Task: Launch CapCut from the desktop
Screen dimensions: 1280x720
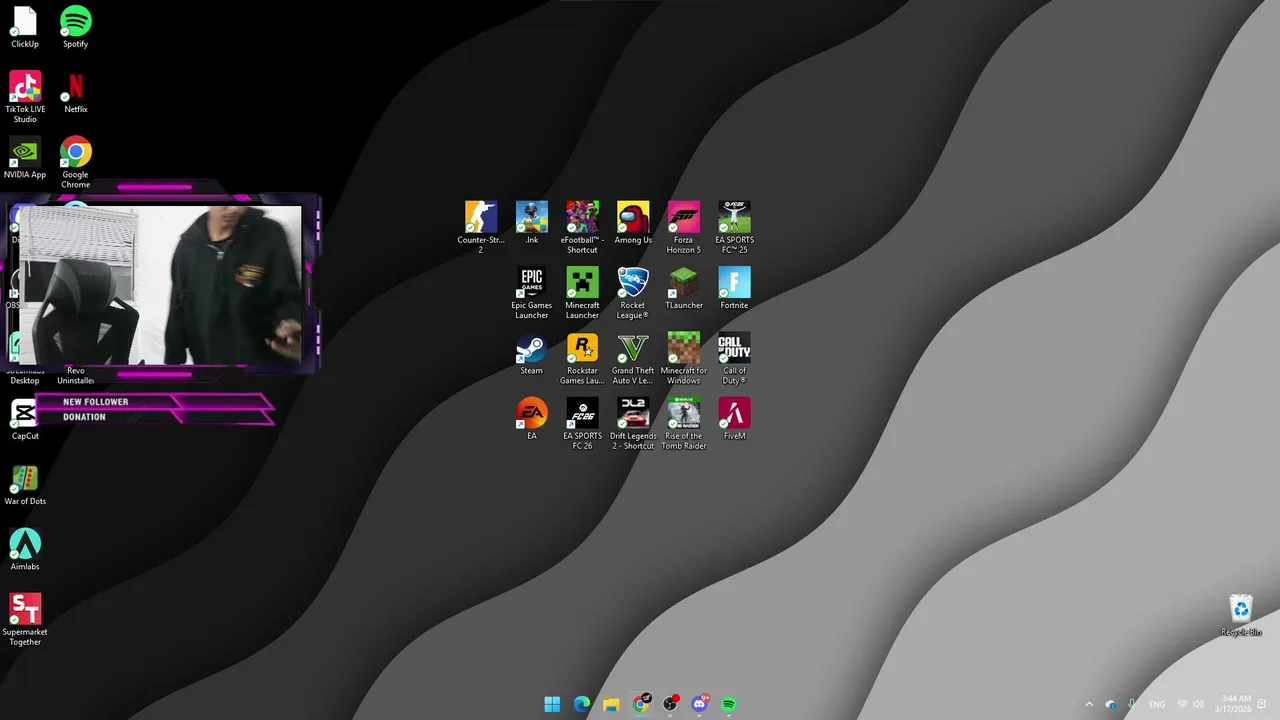Action: tap(25, 419)
